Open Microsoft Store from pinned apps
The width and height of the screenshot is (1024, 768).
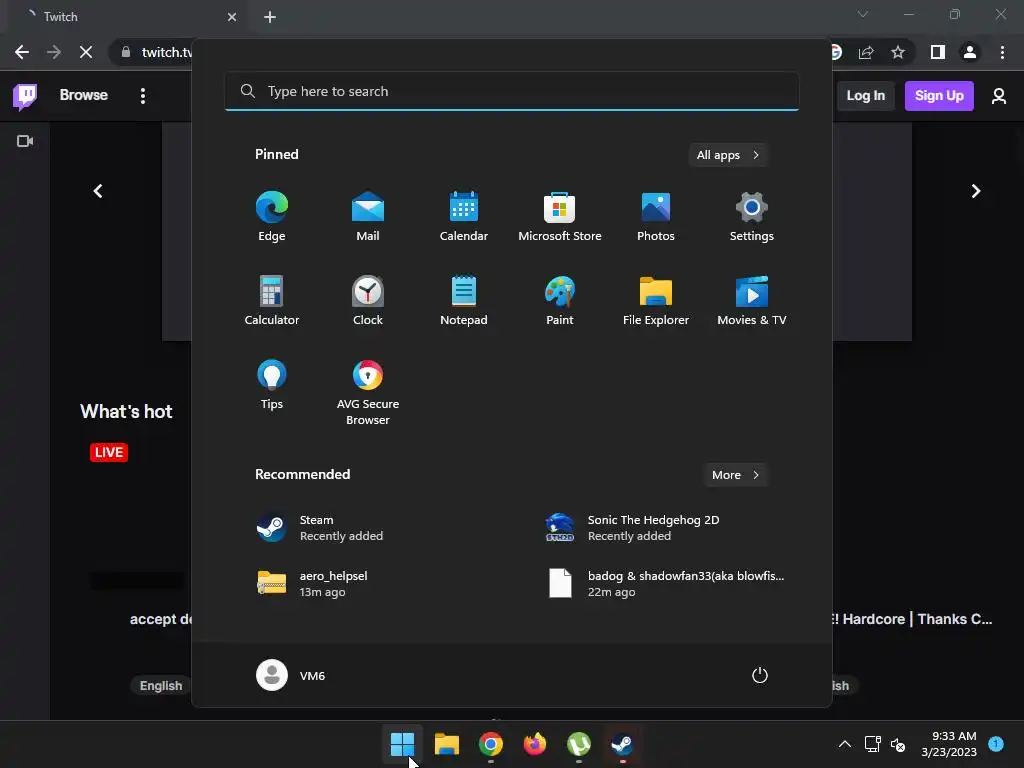point(560,216)
